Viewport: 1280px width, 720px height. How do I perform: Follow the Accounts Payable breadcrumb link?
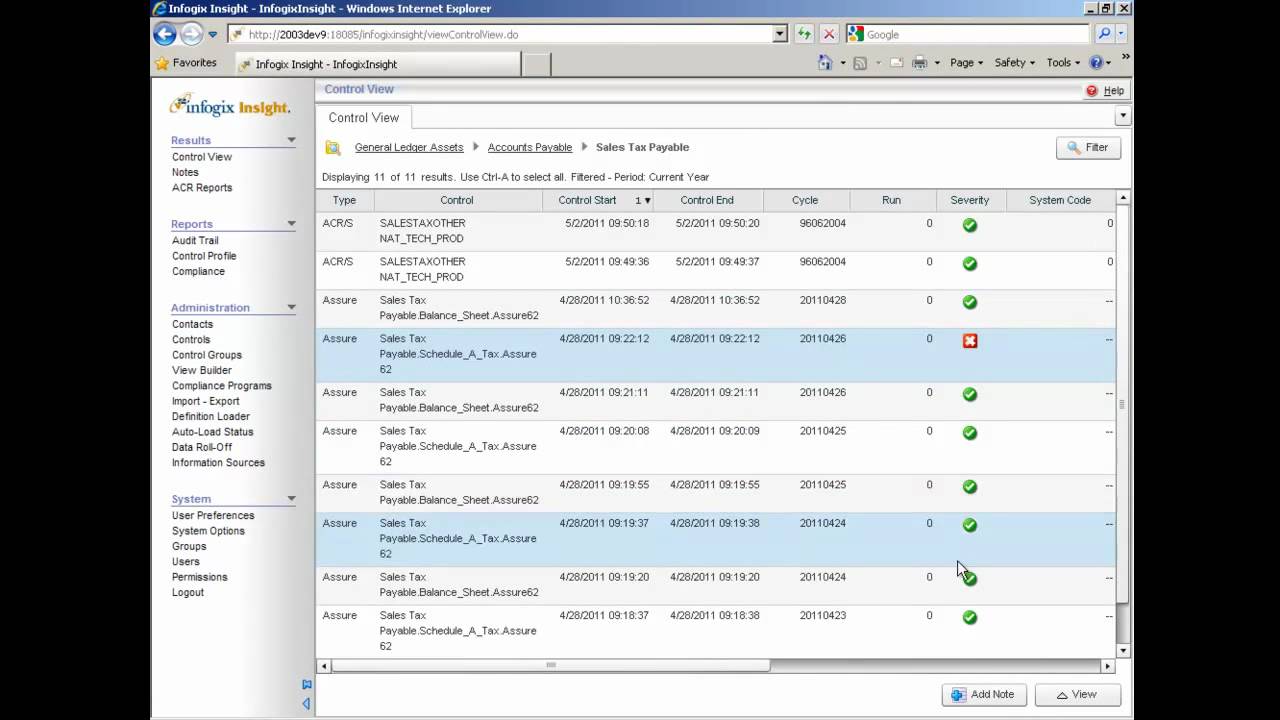[x=530, y=148]
